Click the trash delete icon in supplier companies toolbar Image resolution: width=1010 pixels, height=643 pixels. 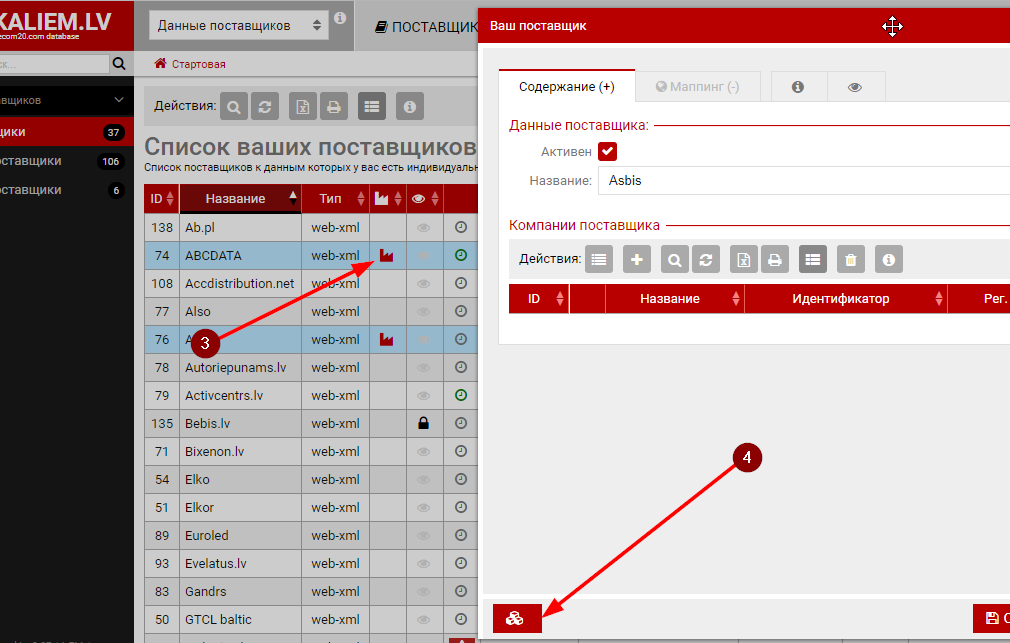tap(850, 260)
